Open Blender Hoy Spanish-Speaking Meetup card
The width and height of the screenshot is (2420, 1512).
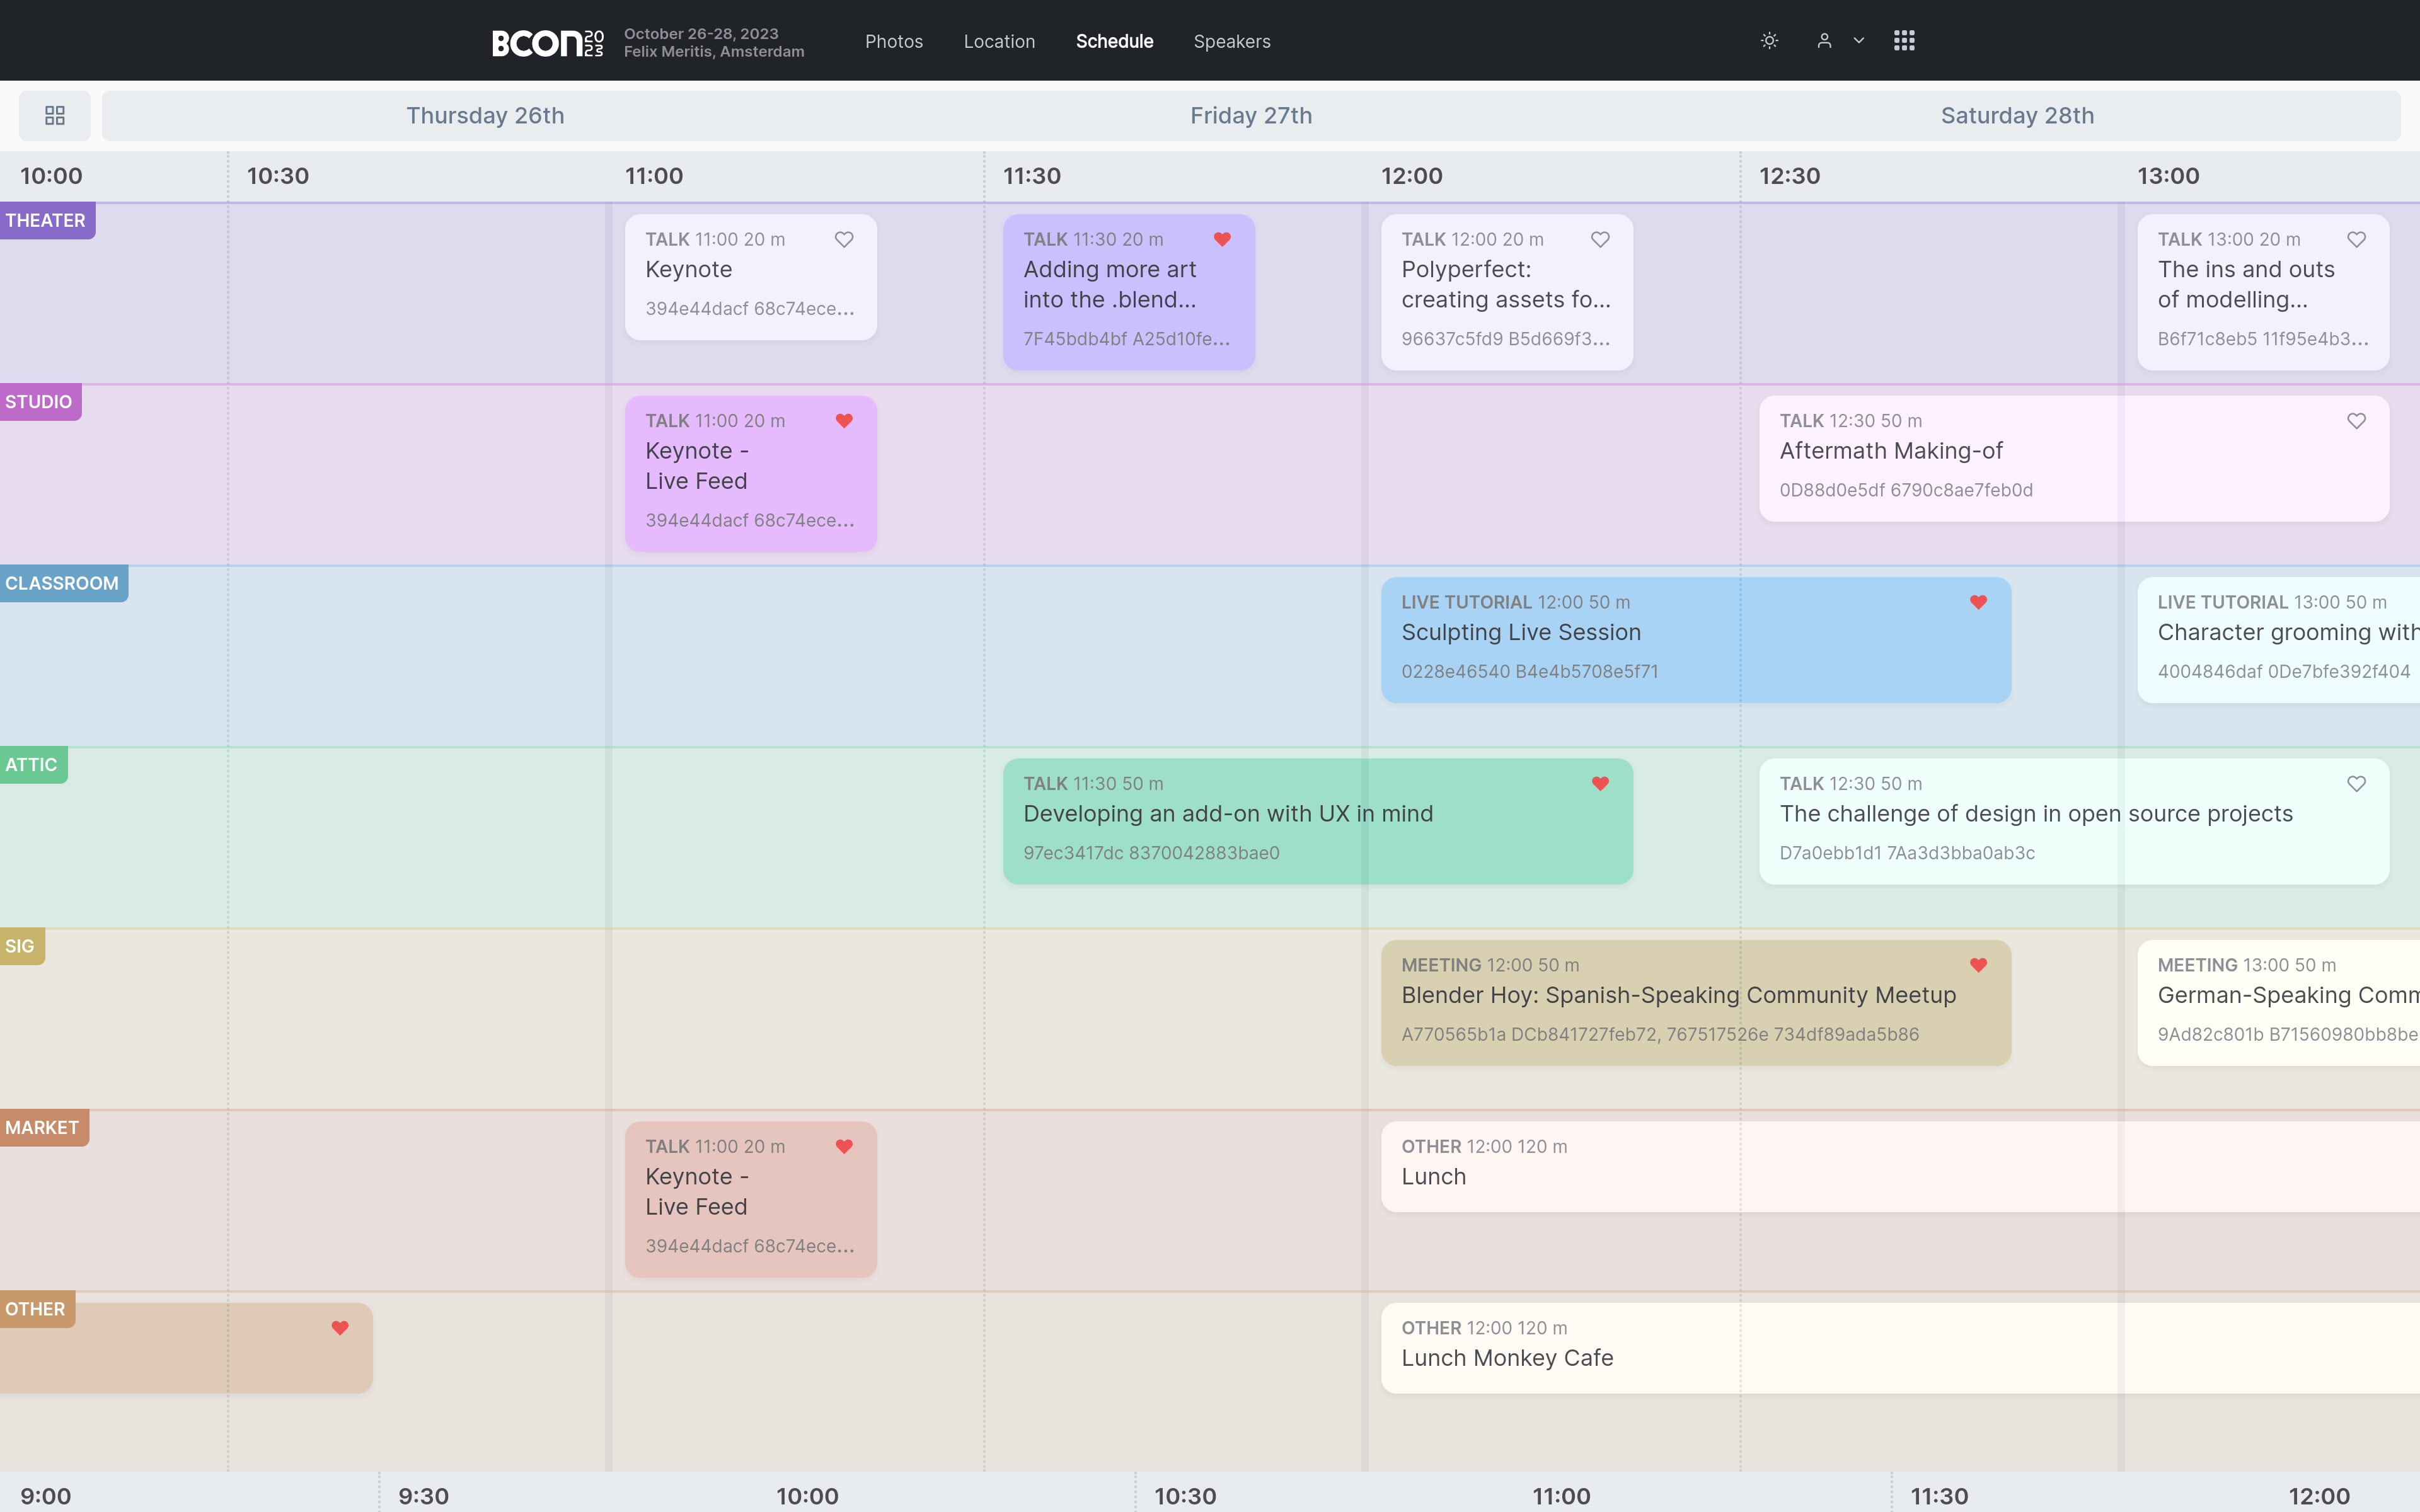(1696, 1003)
